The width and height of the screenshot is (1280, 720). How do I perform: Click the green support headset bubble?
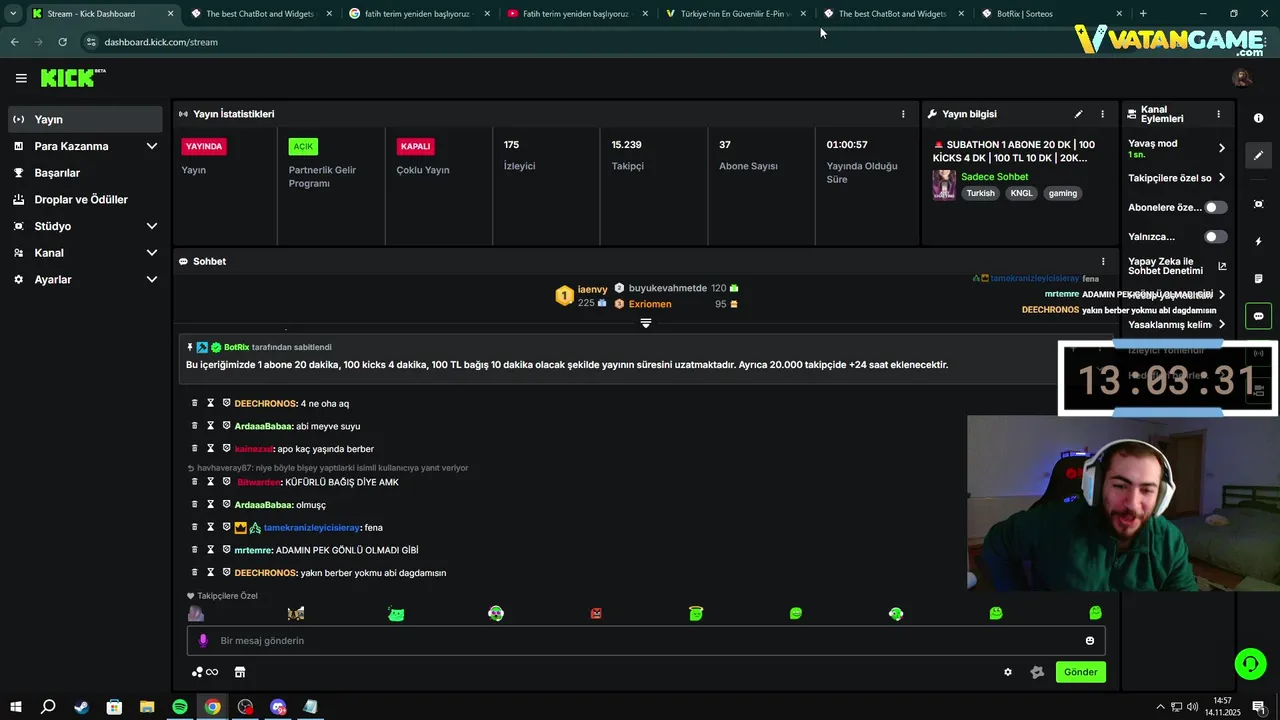point(1250,663)
